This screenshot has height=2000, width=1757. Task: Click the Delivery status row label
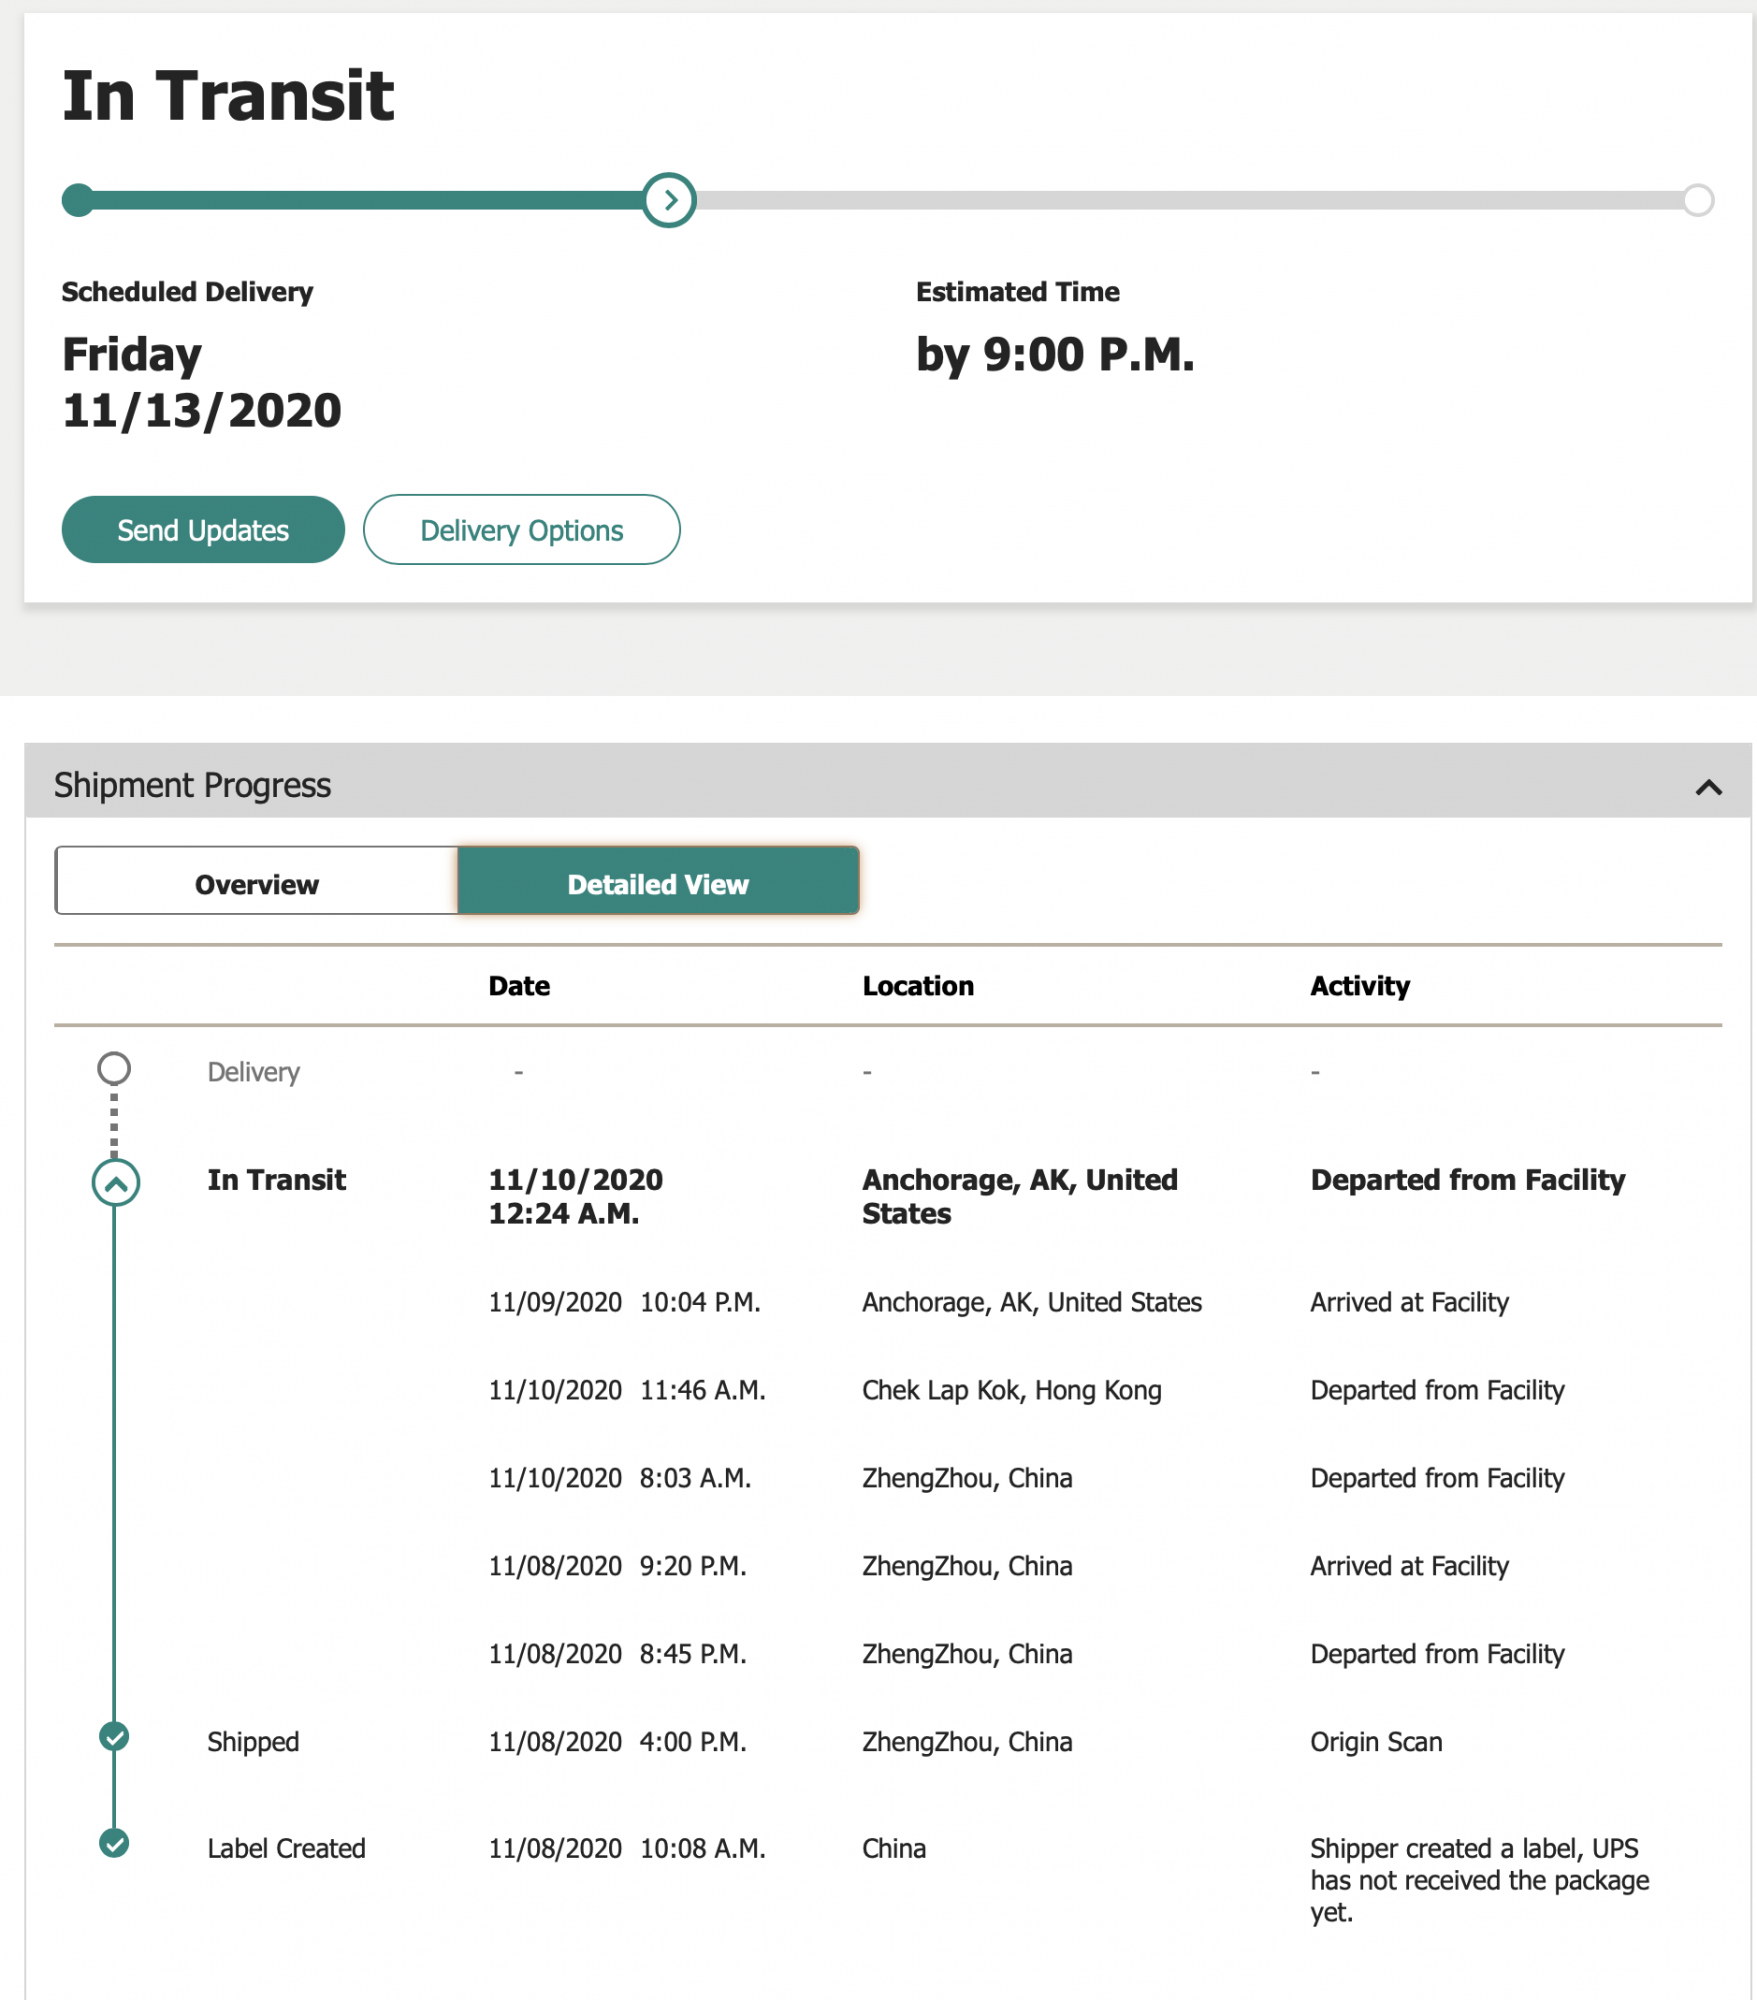coord(253,1072)
